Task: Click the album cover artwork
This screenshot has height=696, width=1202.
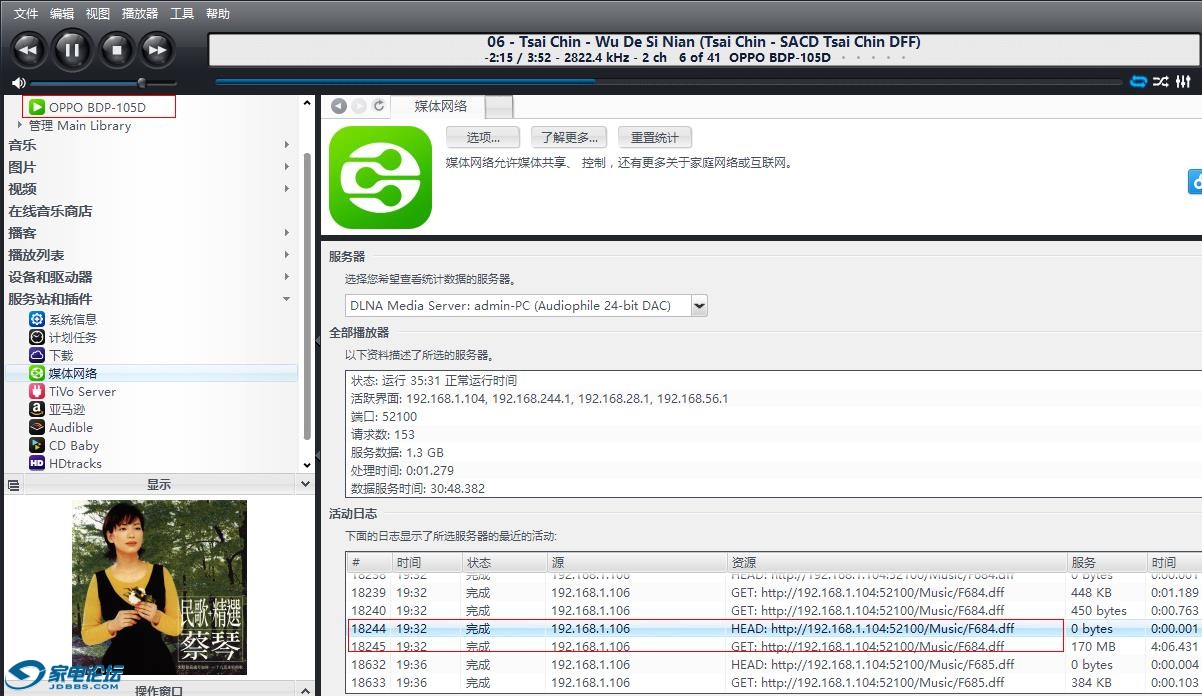Action: click(159, 587)
